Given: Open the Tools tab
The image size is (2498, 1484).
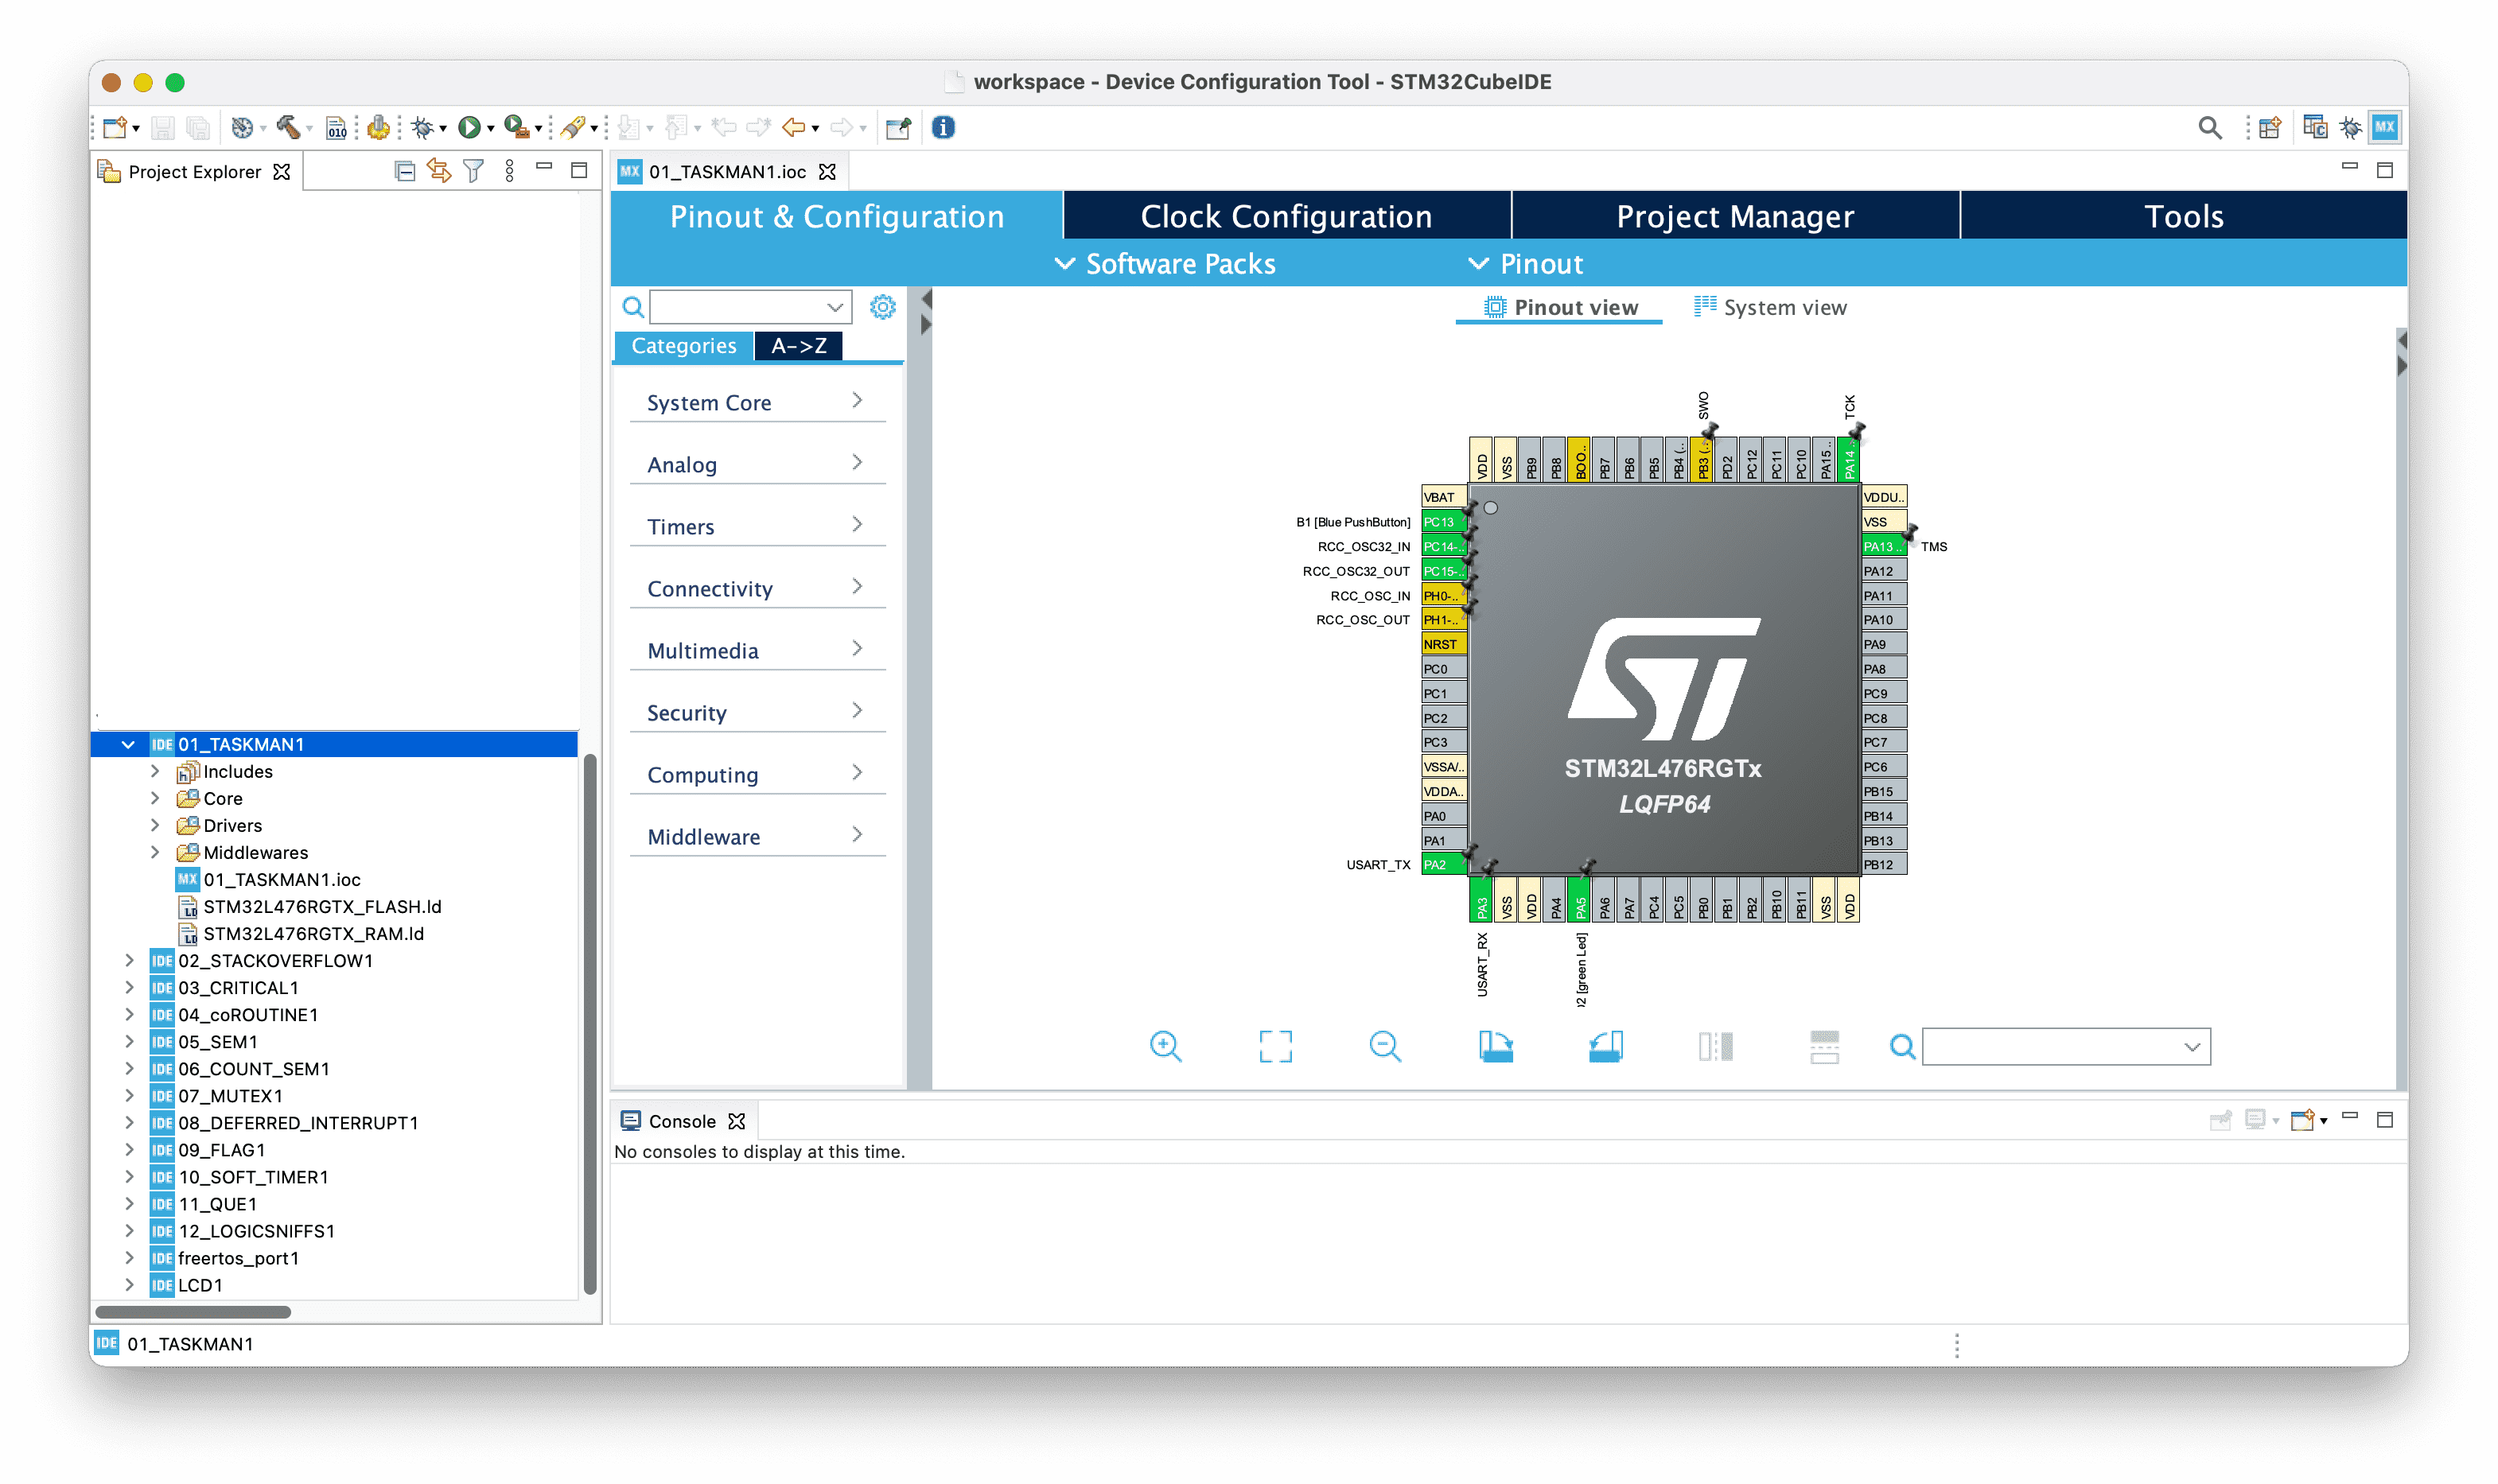Looking at the screenshot, I should (2183, 216).
